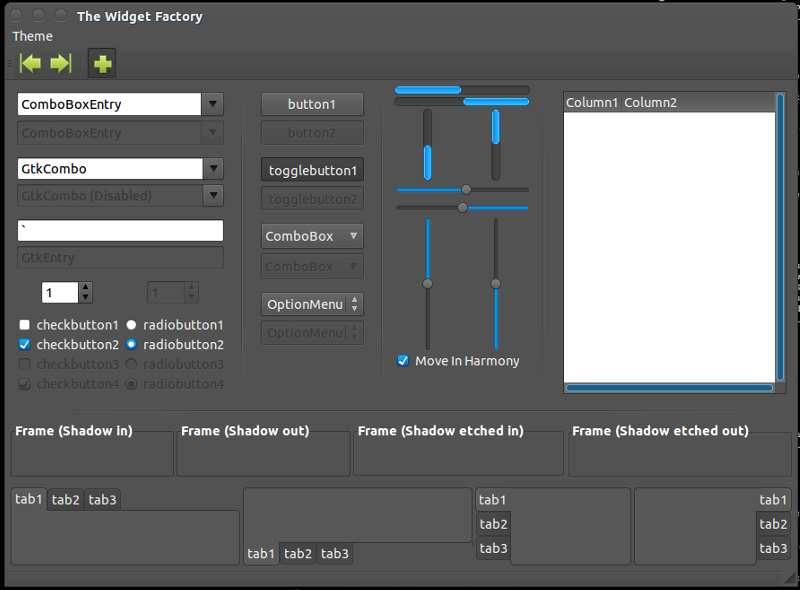Click the Frame (Shadow etched out) label

pos(661,431)
